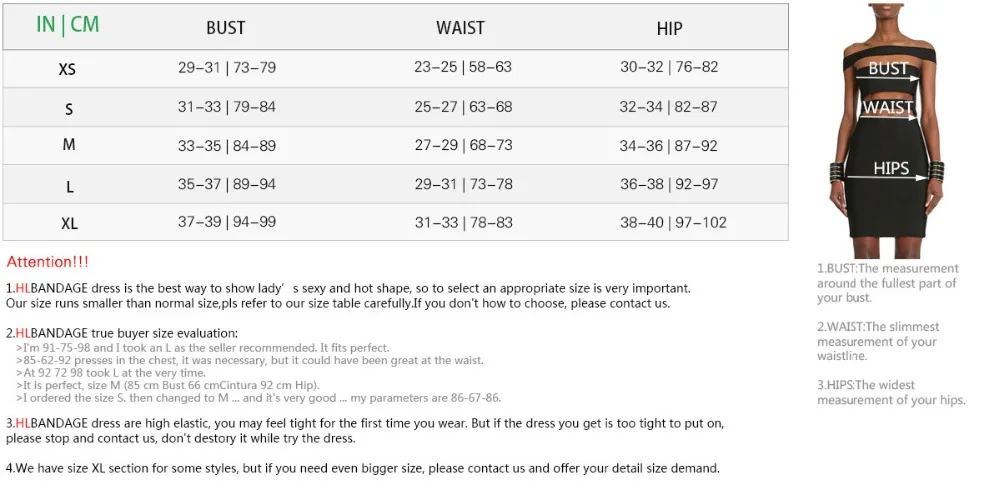1000x500 pixels.
Task: Click the WAIST arrow label on model image
Action: click(x=888, y=107)
